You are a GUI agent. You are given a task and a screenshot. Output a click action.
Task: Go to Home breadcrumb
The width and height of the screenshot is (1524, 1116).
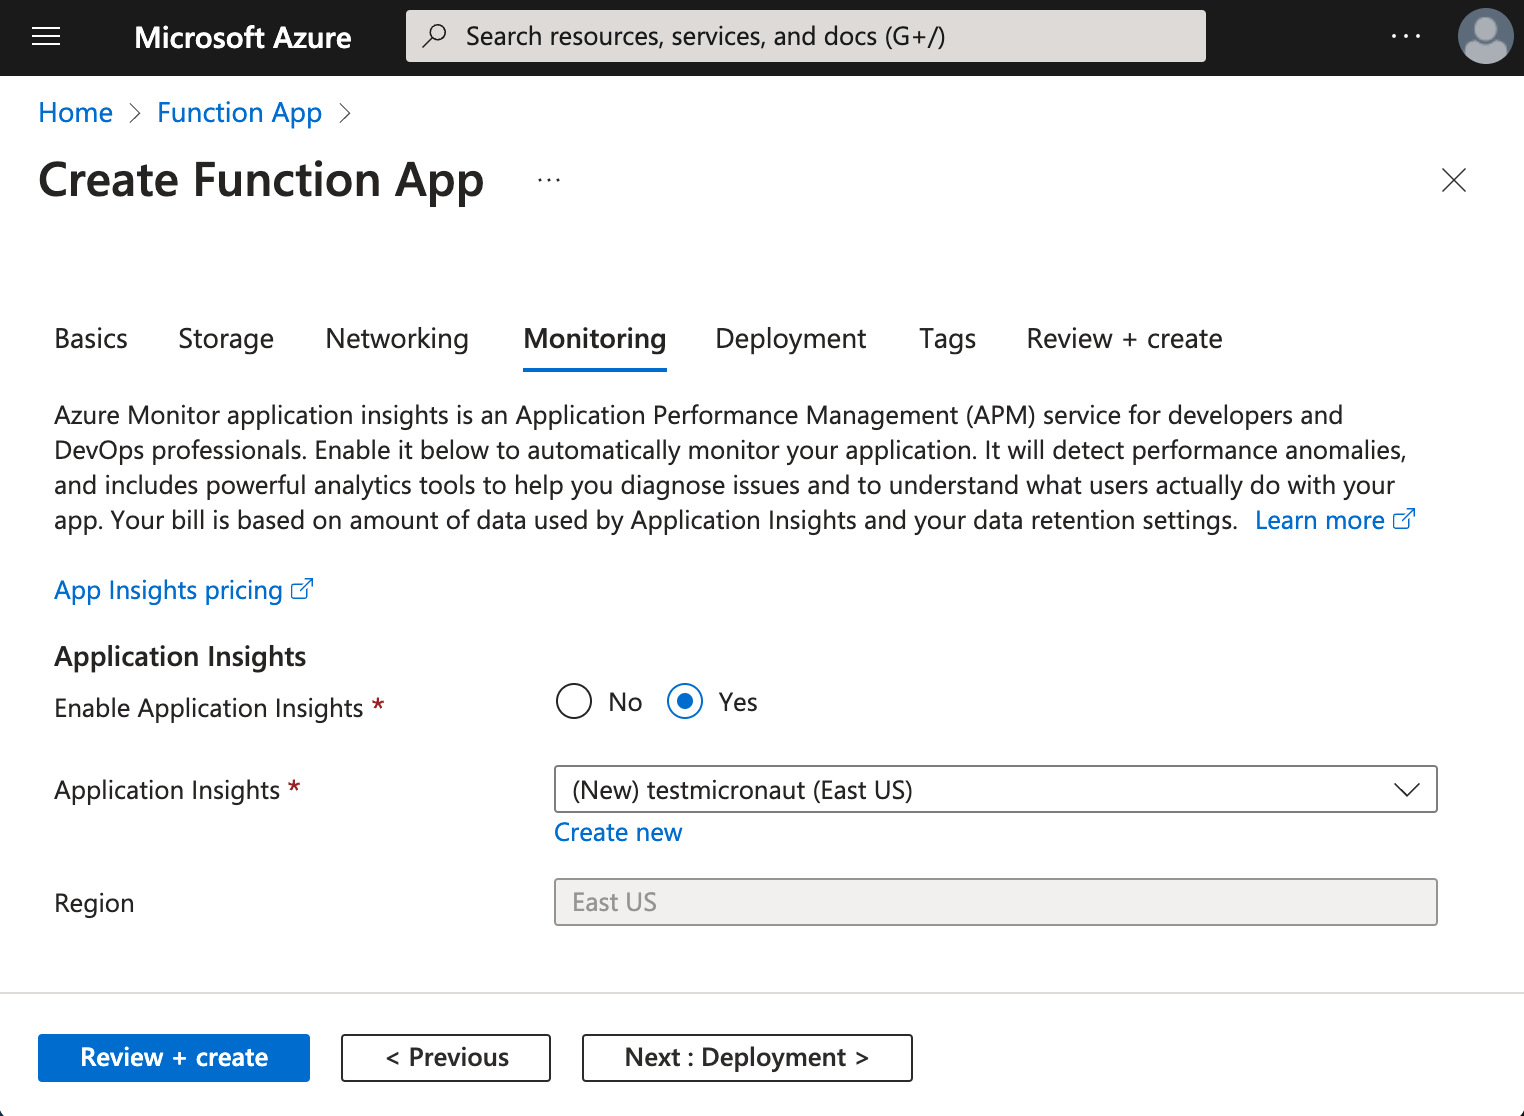[76, 113]
